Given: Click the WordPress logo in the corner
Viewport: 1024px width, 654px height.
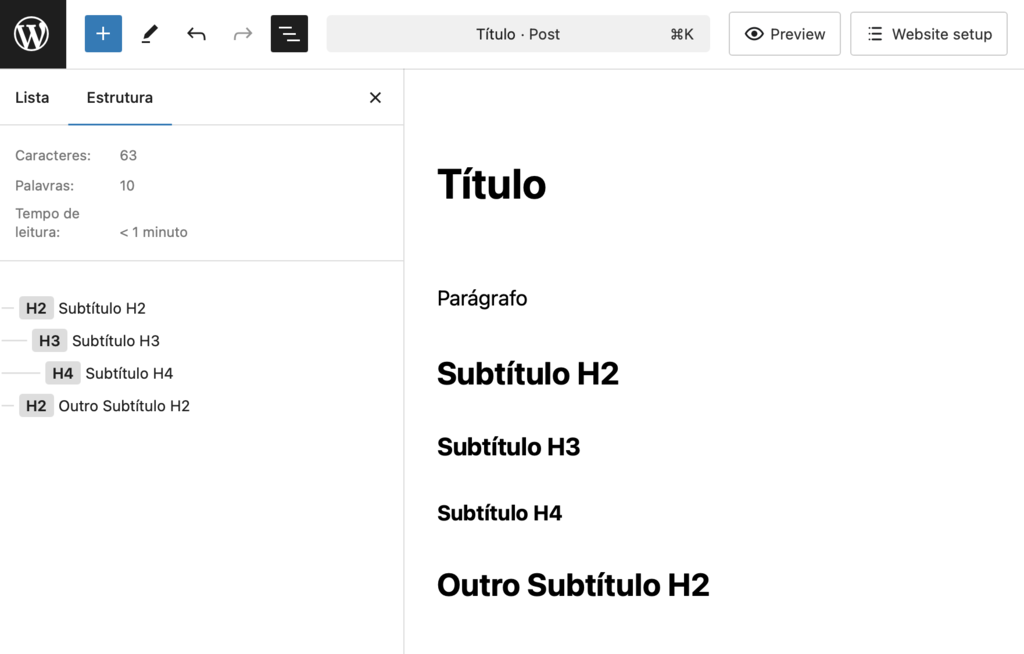Looking at the screenshot, I should (33, 33).
